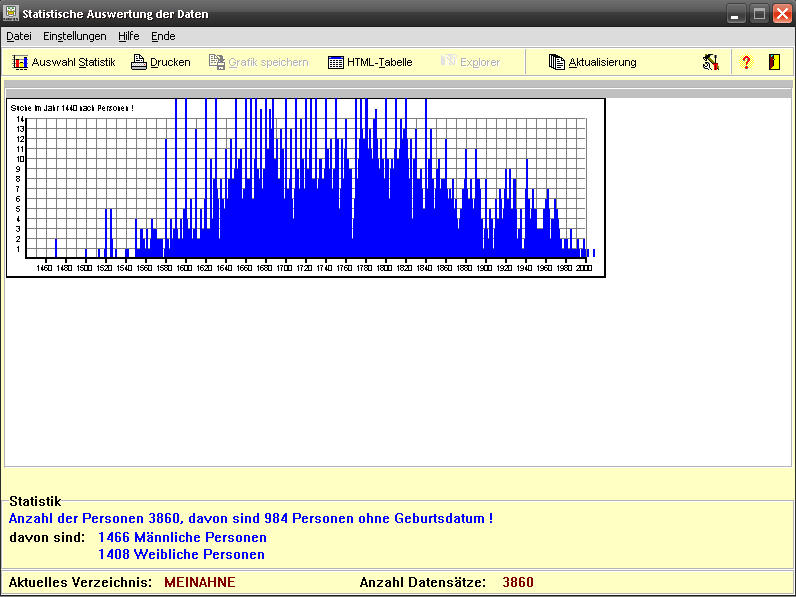
Task: Click the y-axis value 7
Action: pos(19,189)
